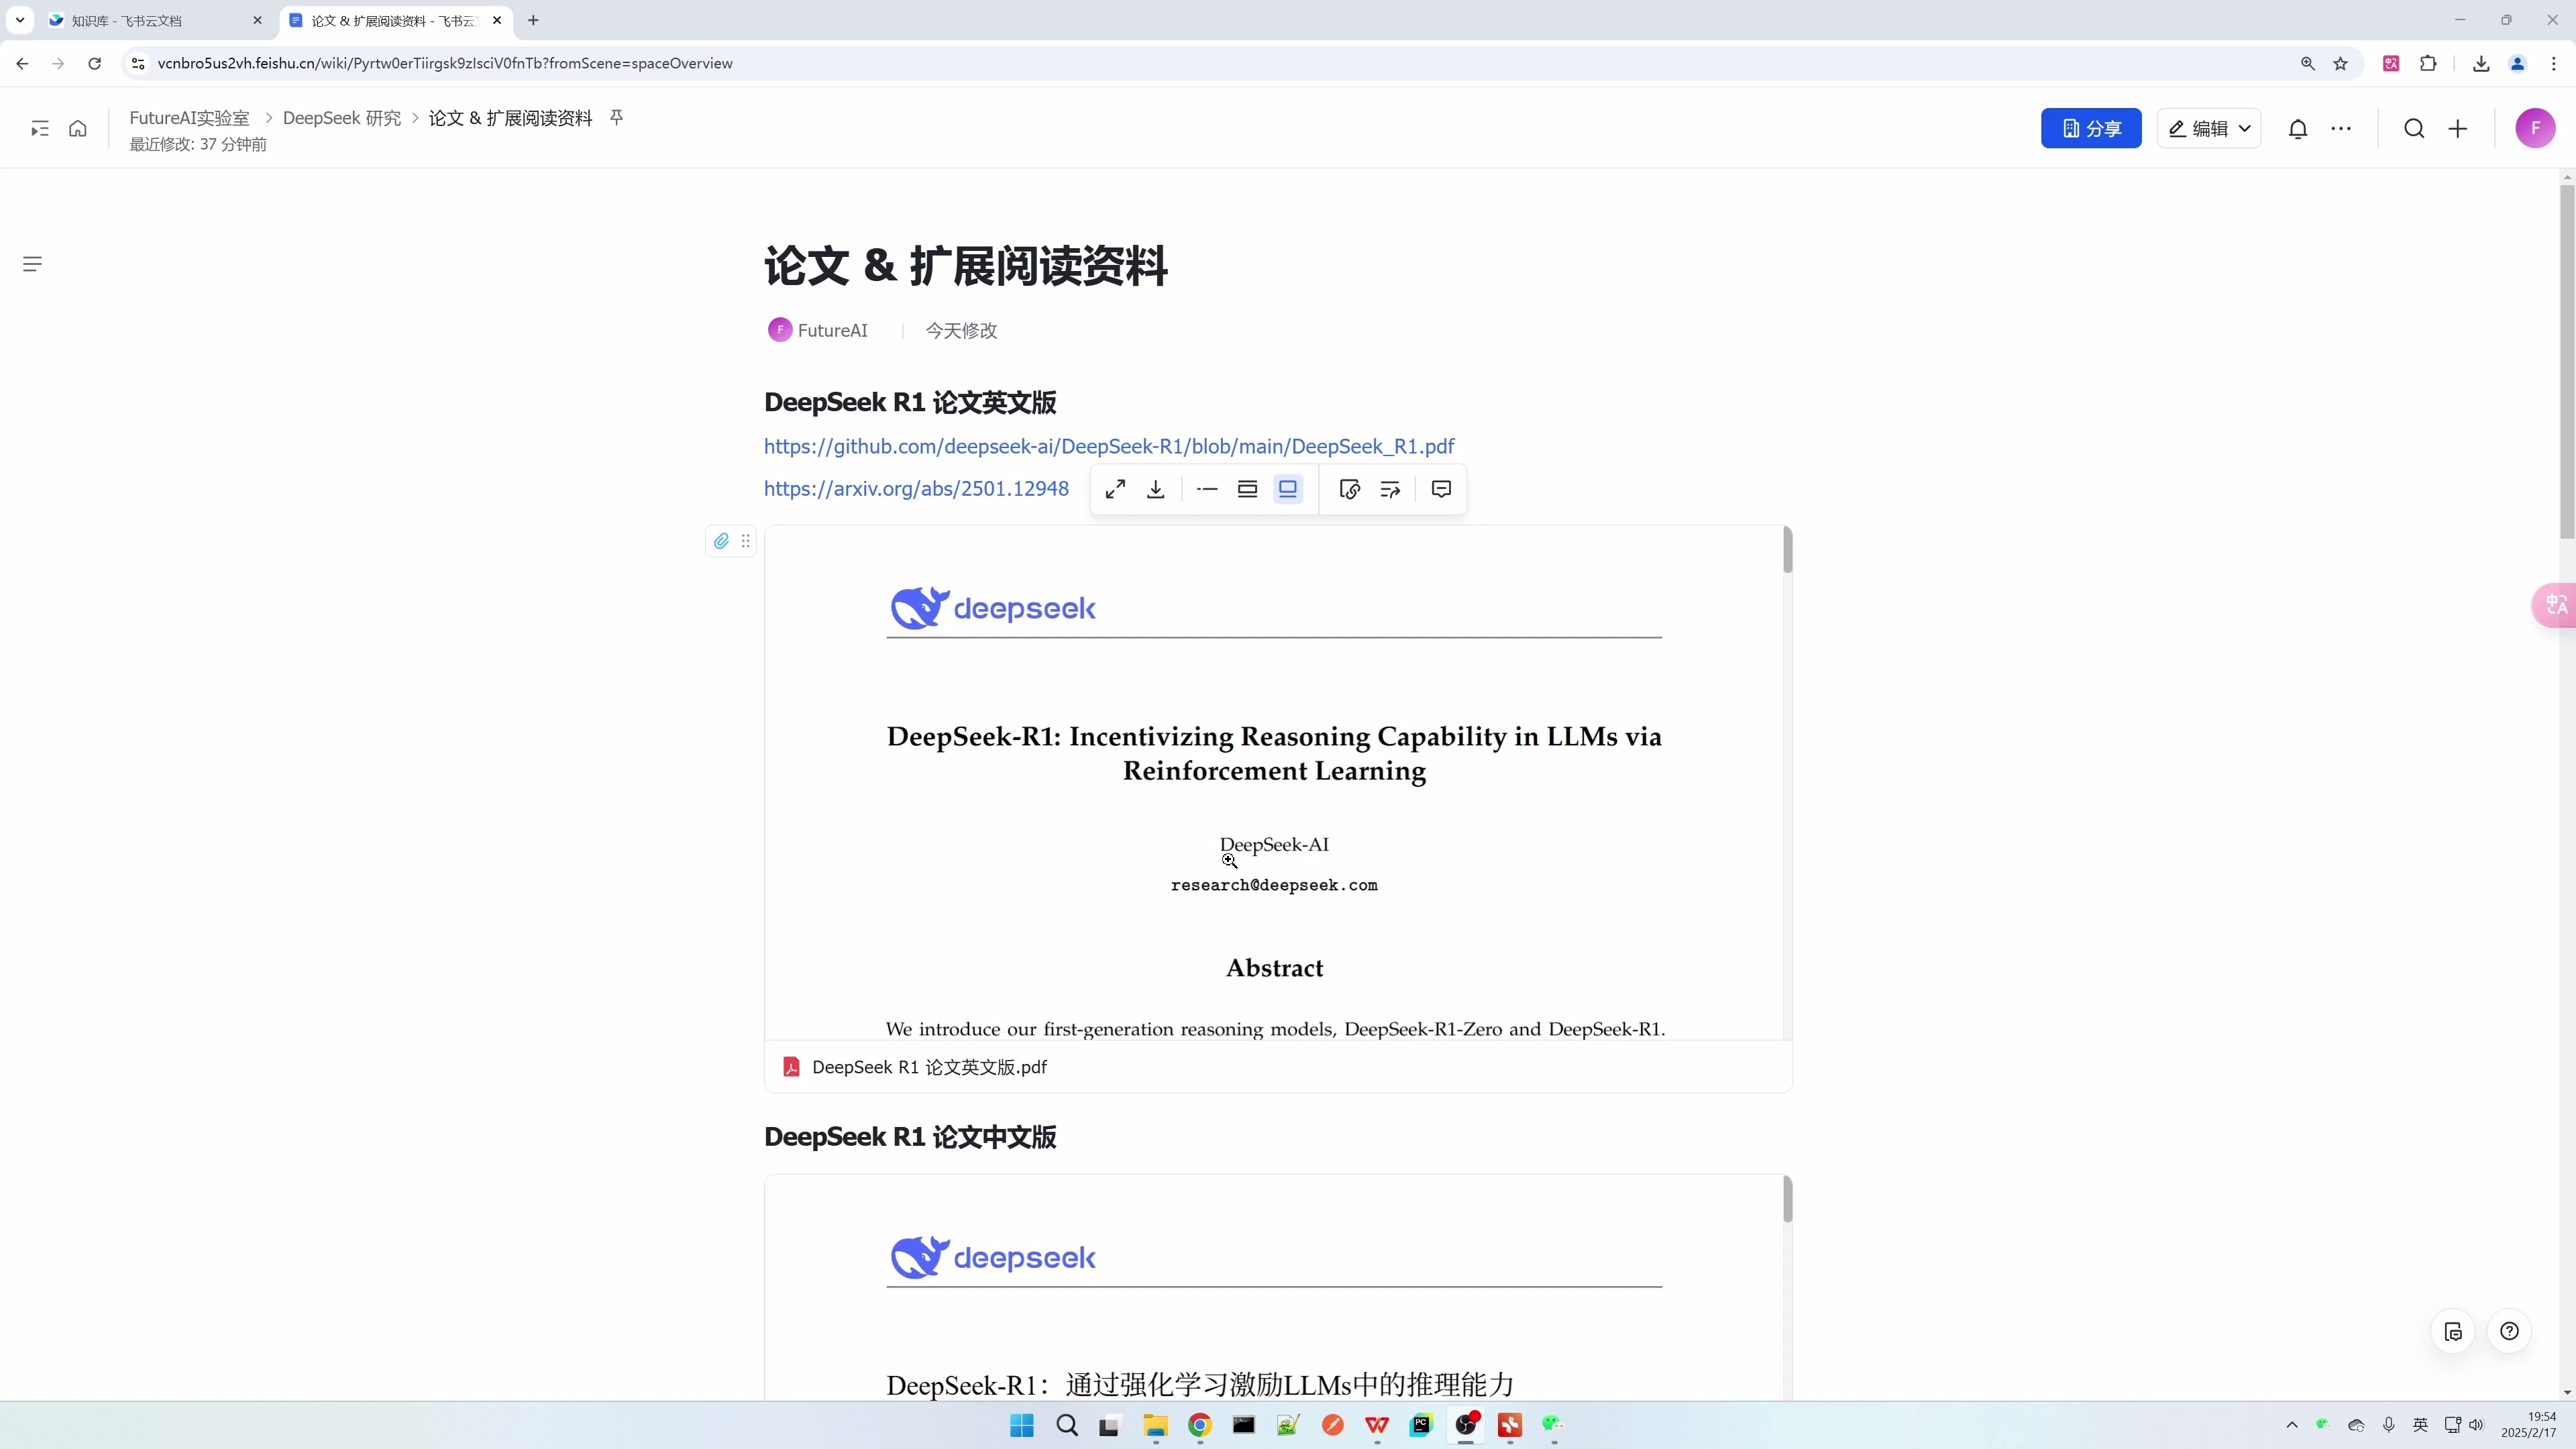Click the DeepSeek R1 论文英文版.pdf file name
2576x1449 pixels.
click(x=929, y=1067)
